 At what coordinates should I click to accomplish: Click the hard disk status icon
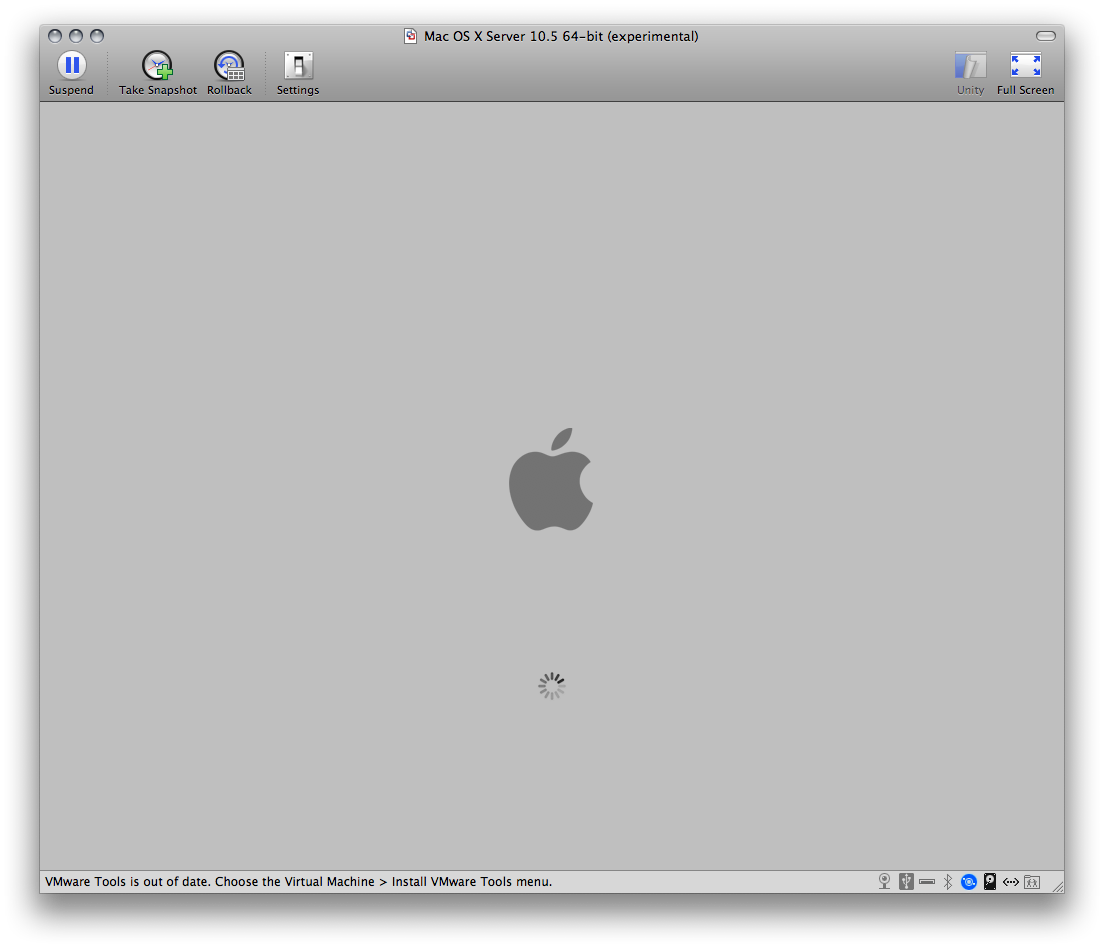[x=990, y=881]
